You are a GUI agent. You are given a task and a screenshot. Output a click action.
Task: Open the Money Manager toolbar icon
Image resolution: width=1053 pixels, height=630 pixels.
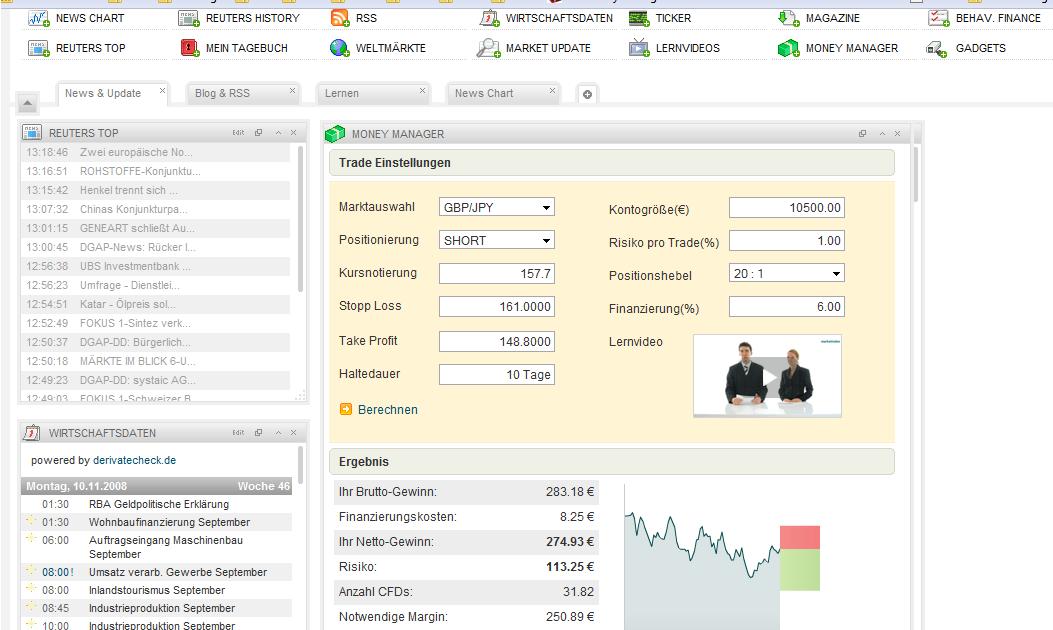pos(789,48)
